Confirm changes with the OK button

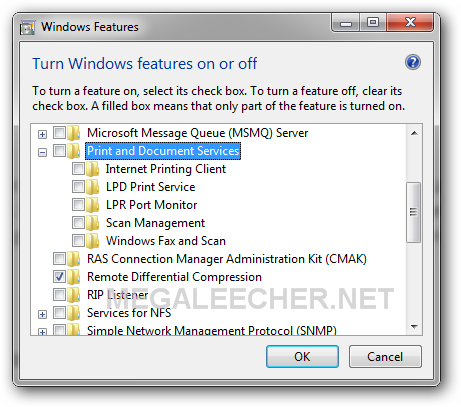pos(302,357)
